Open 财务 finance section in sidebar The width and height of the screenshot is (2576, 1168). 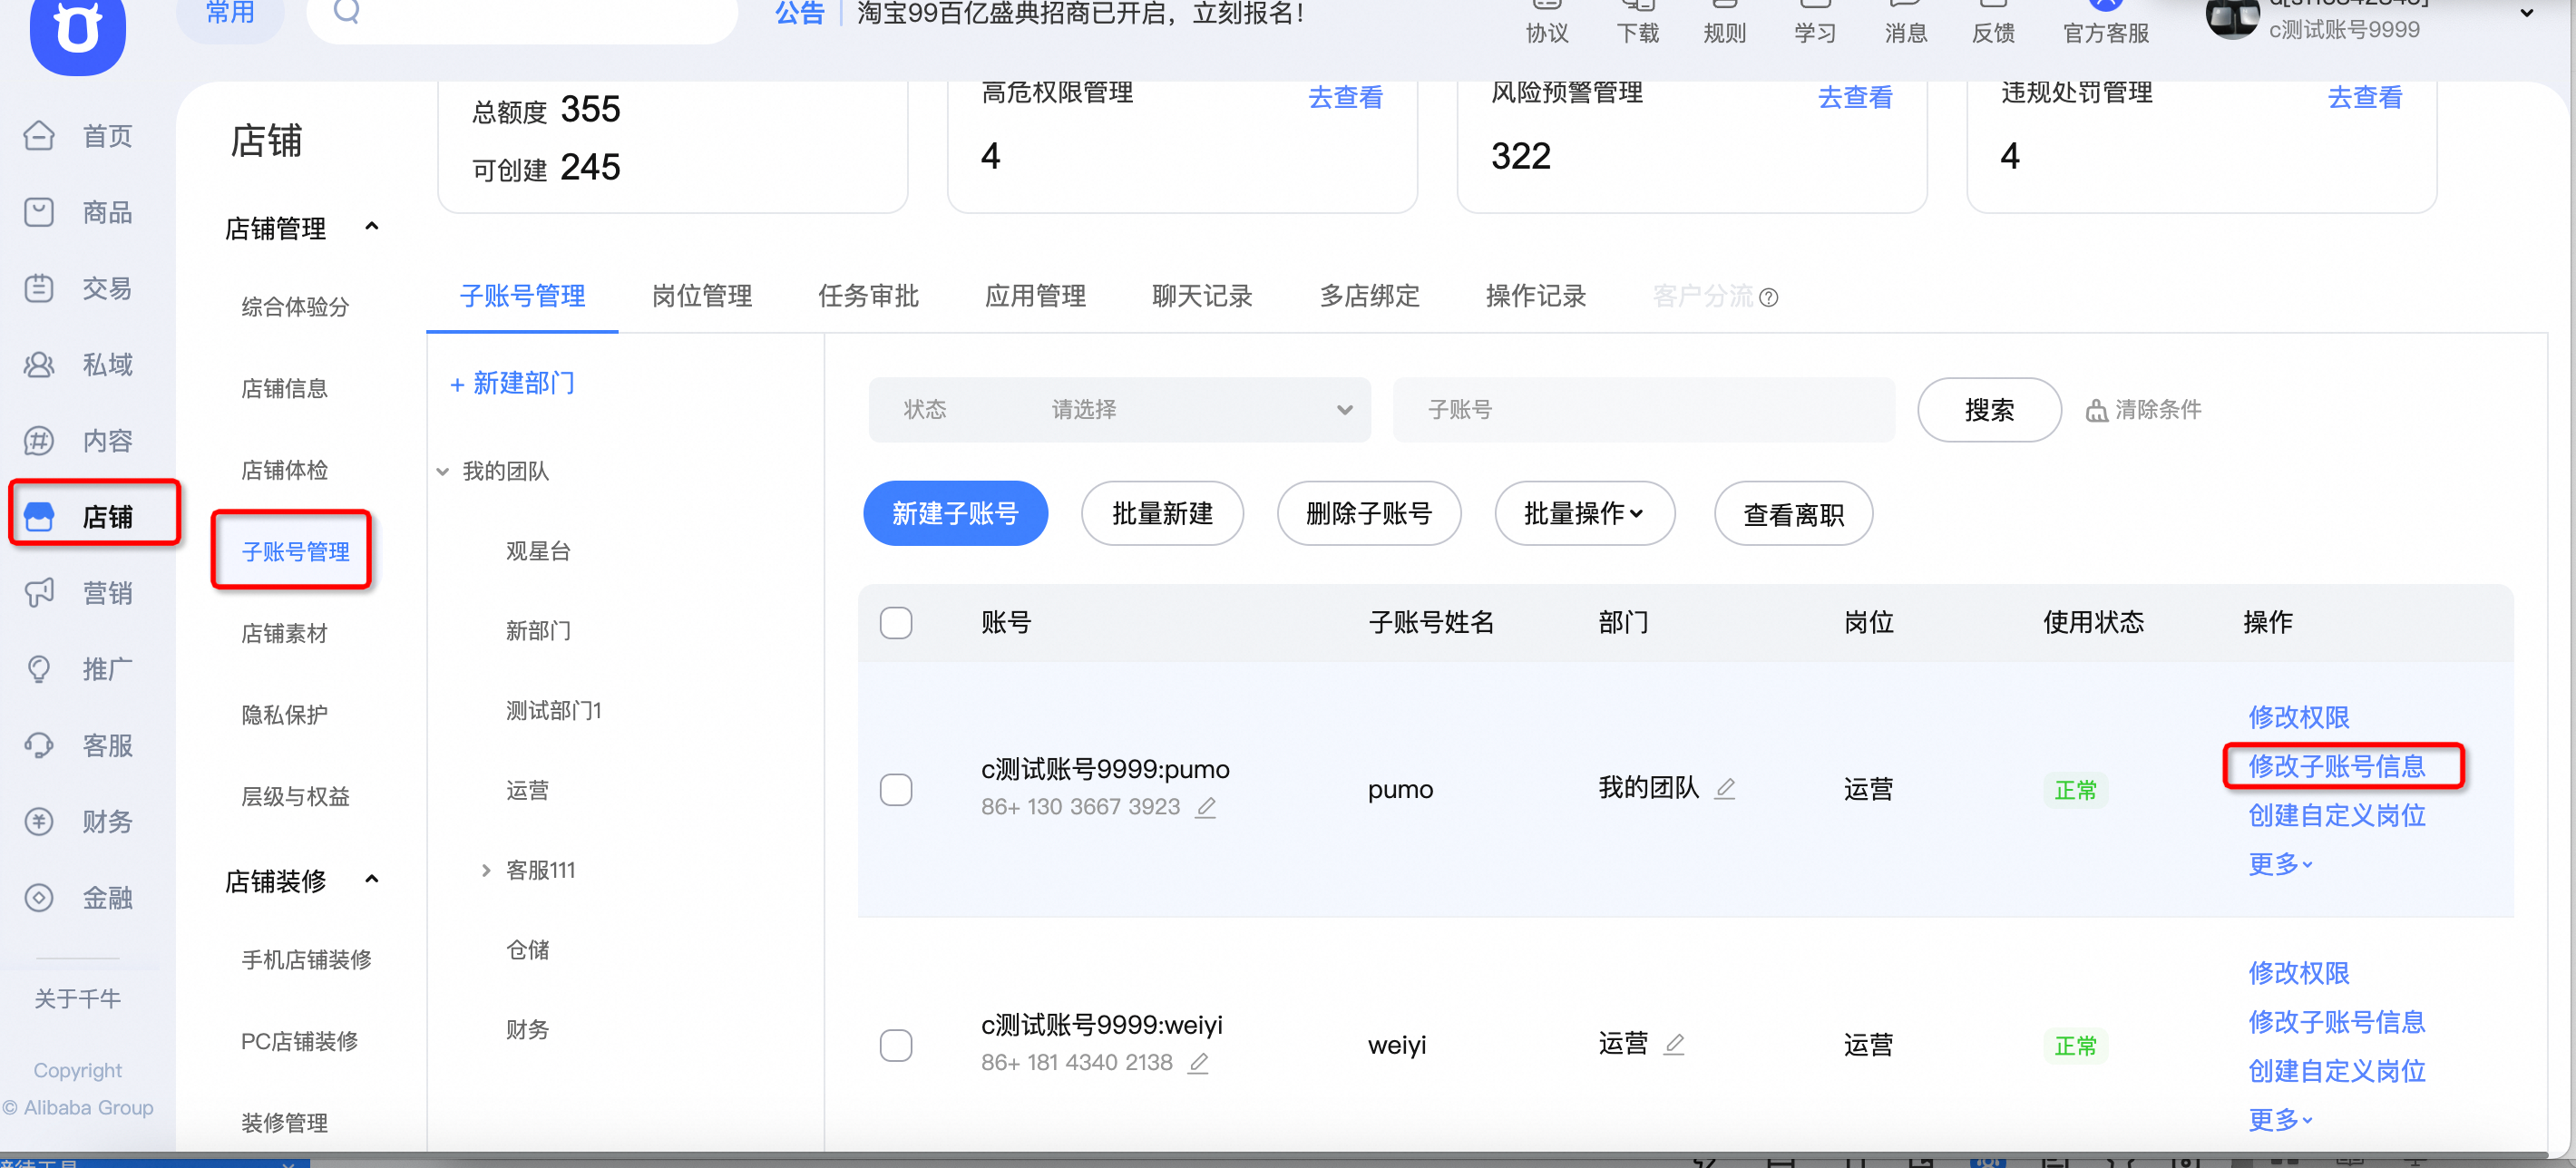[78, 821]
